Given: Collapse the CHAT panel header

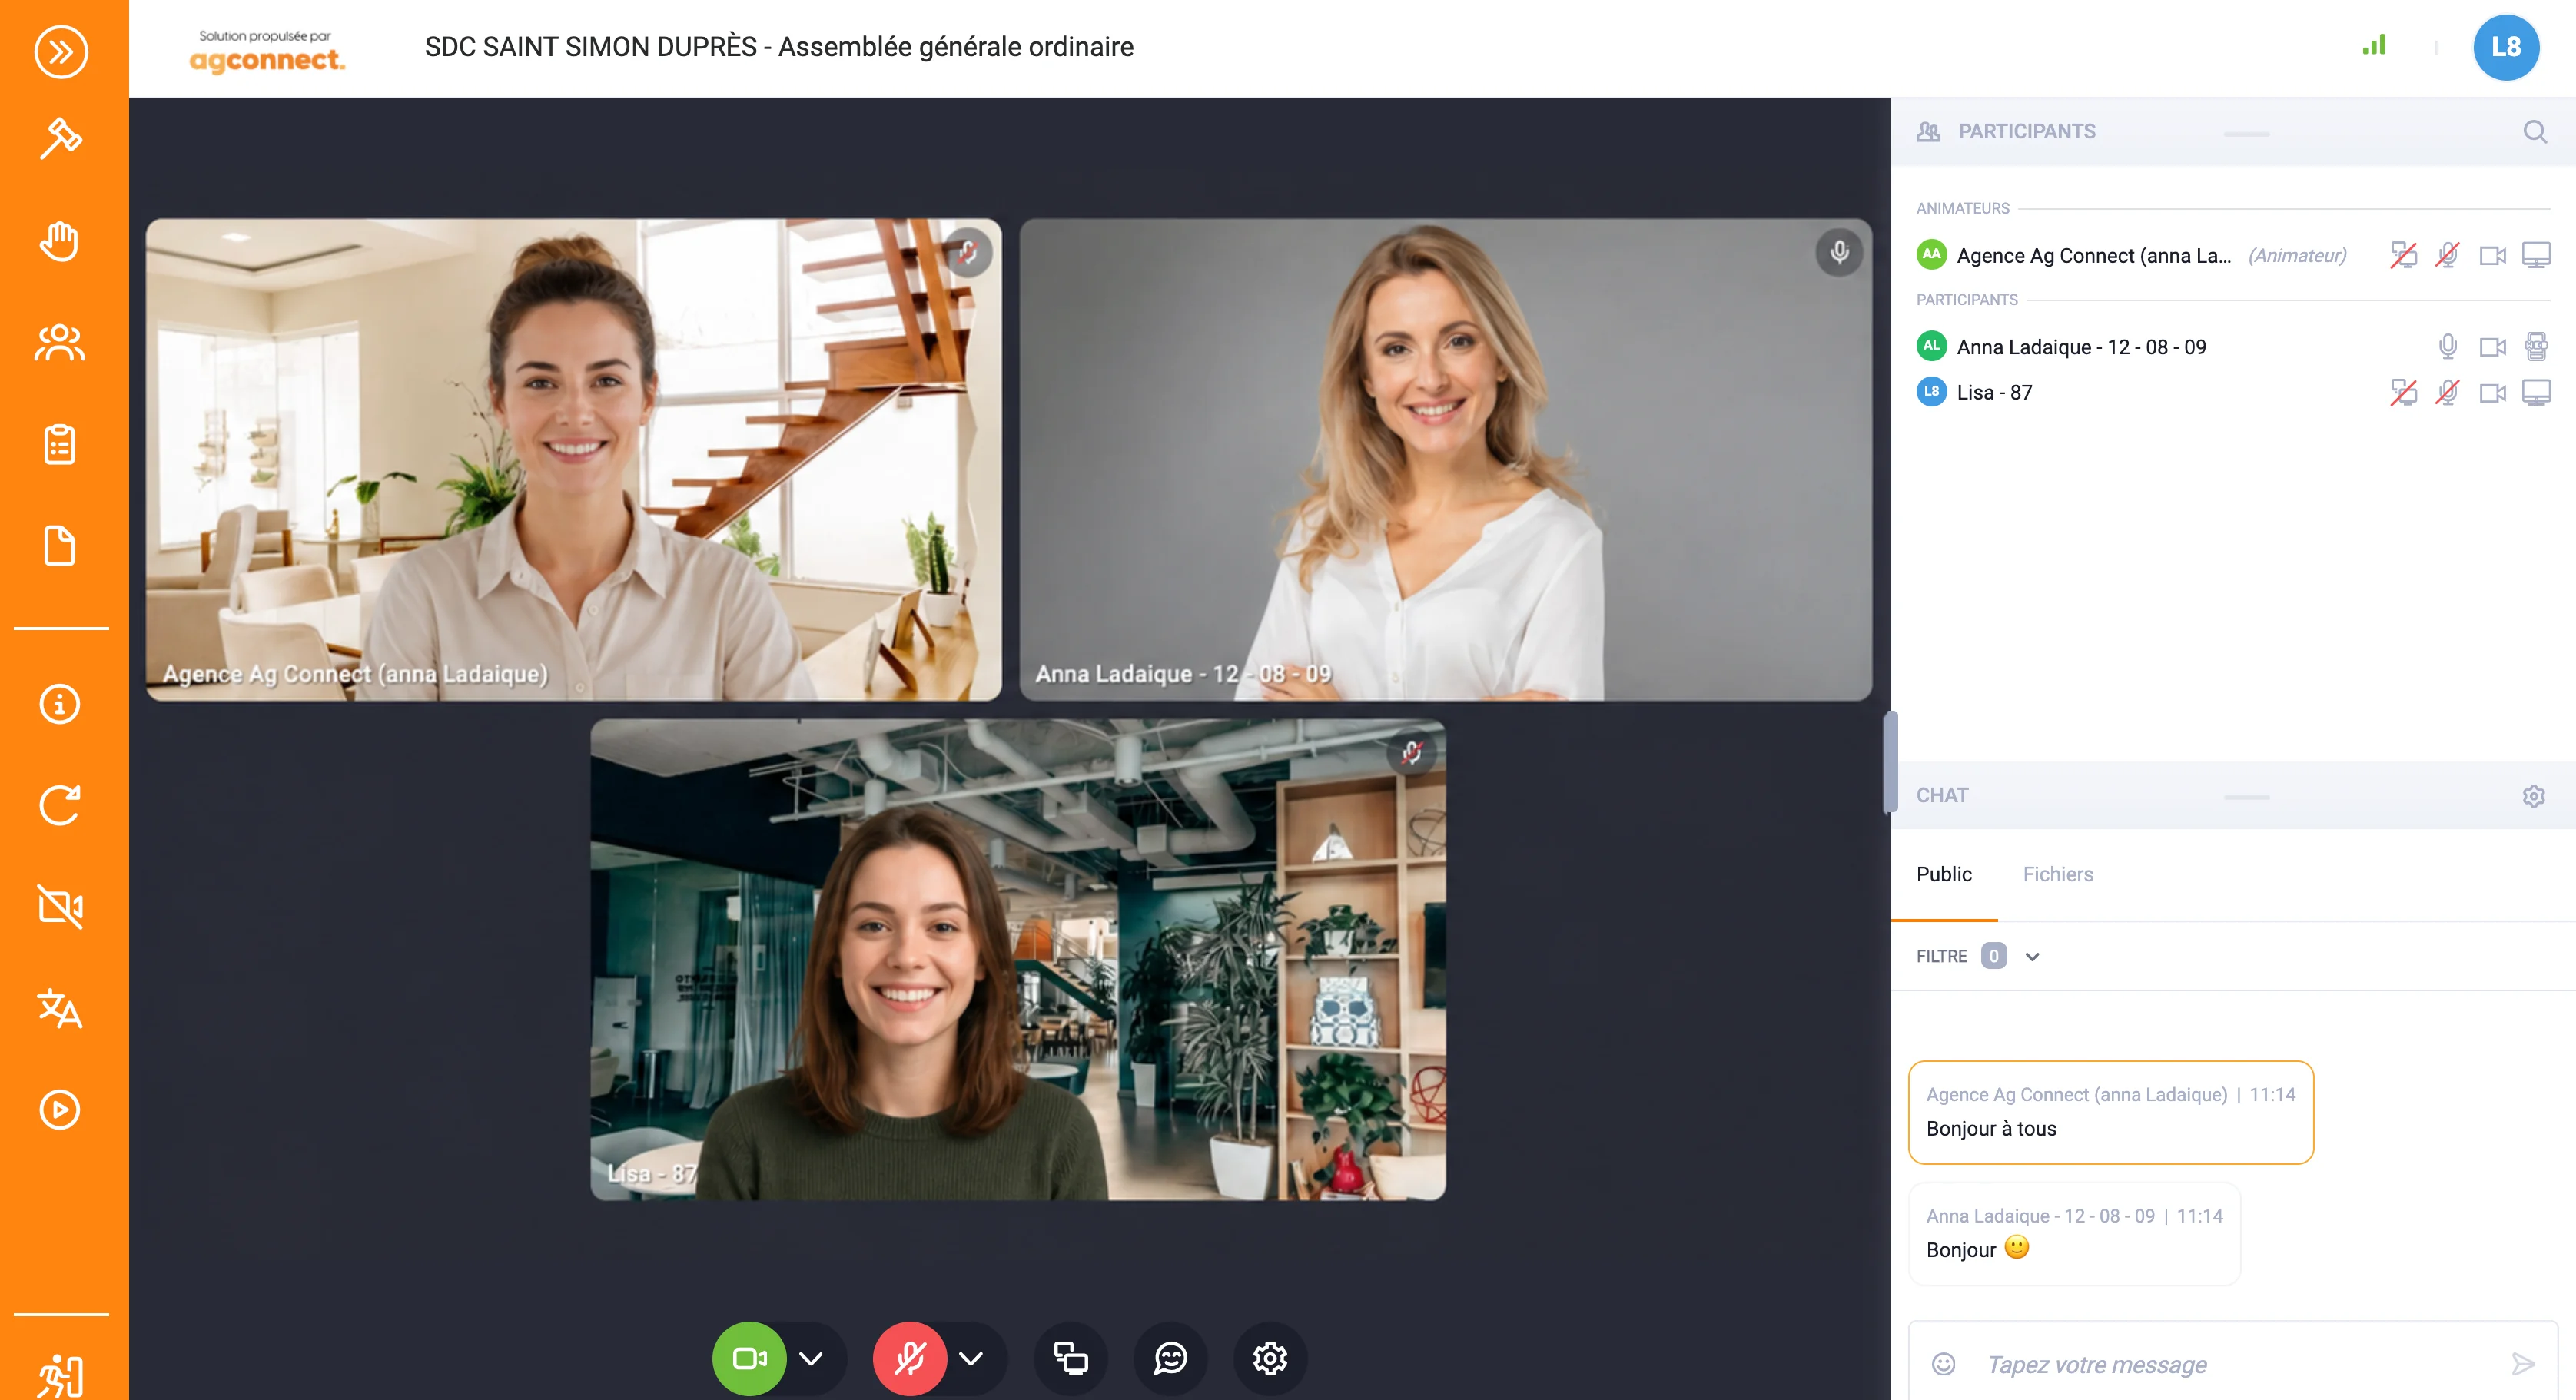Looking at the screenshot, I should pyautogui.click(x=2246, y=797).
